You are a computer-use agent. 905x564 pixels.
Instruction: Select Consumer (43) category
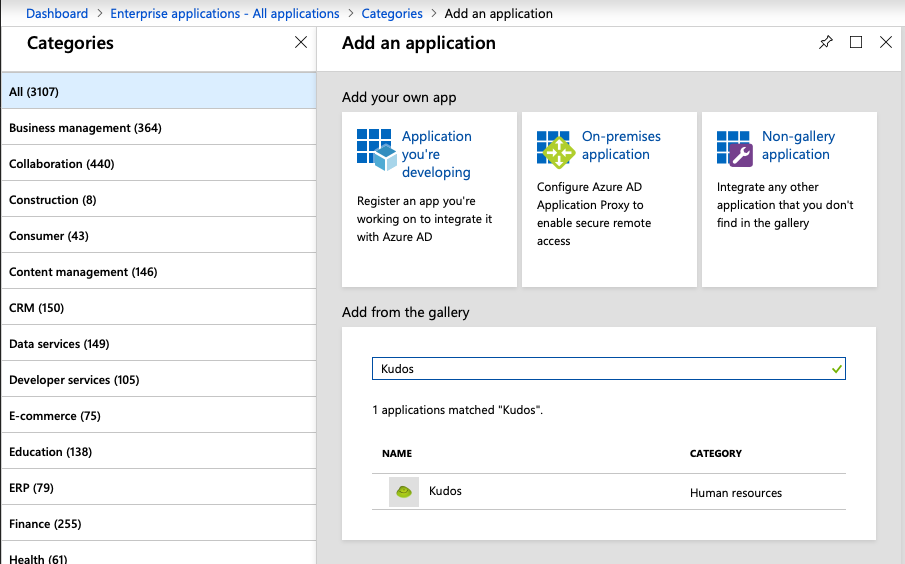coord(159,236)
